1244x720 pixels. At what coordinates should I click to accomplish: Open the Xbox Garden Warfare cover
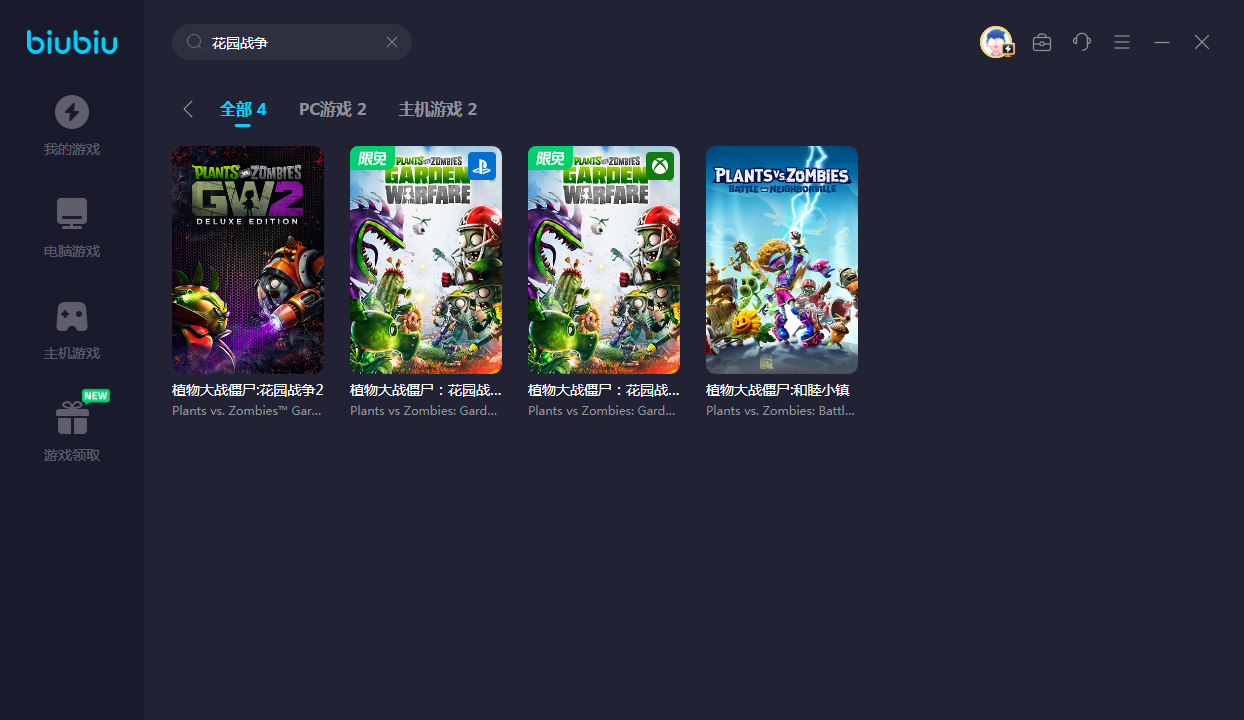coord(604,260)
